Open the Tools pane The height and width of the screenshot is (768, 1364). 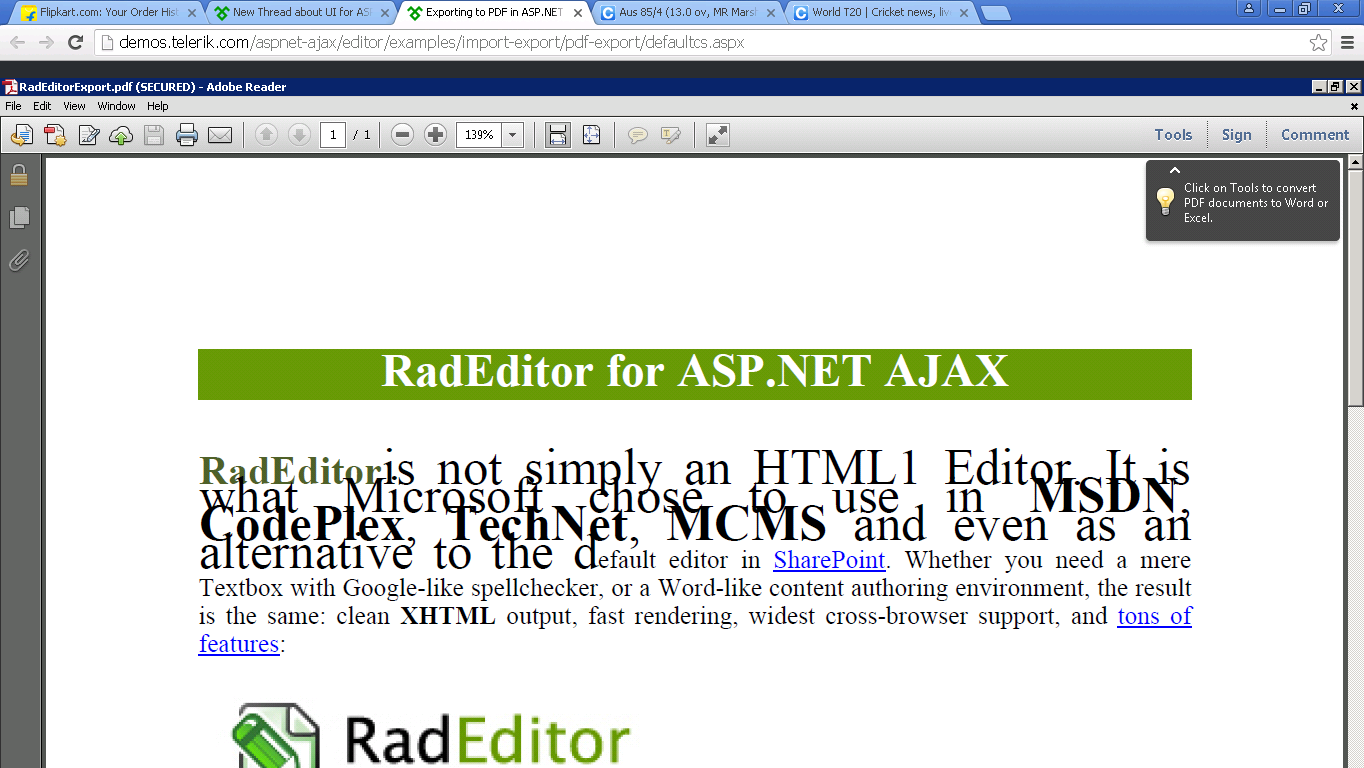click(x=1173, y=135)
